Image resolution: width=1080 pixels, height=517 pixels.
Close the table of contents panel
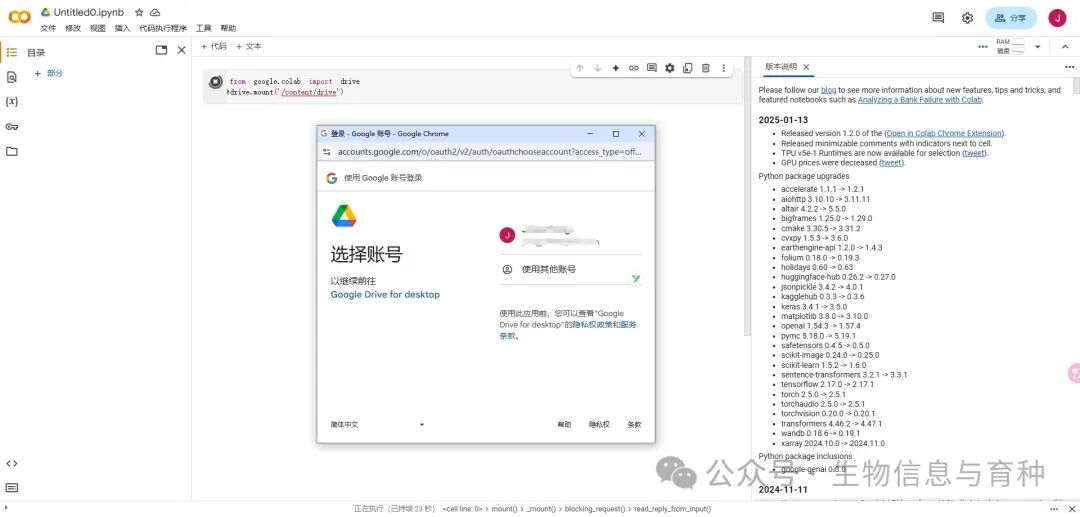182,50
